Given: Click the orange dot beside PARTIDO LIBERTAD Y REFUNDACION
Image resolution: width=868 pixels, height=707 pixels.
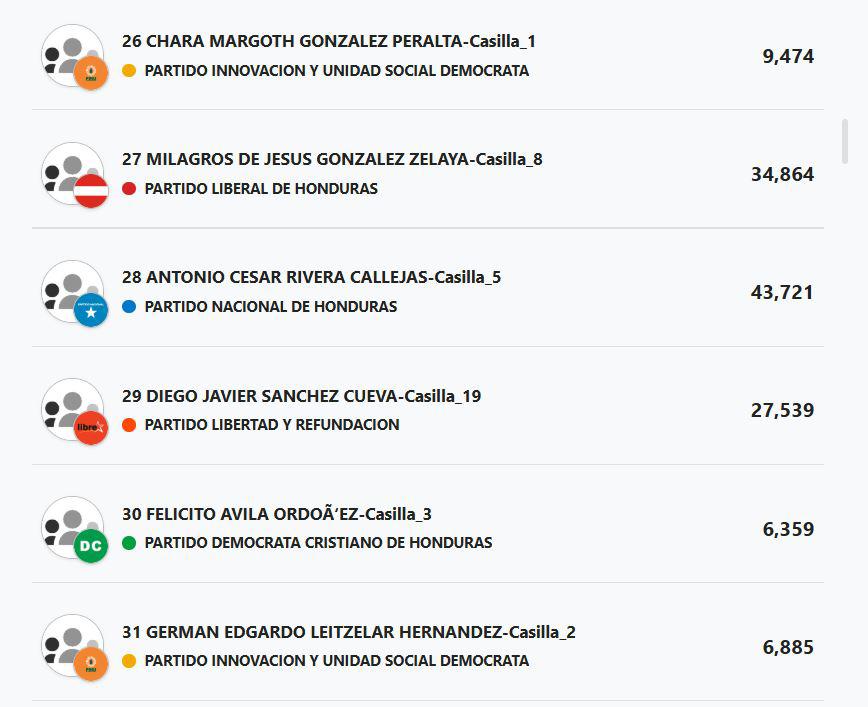Looking at the screenshot, I should [x=131, y=425].
